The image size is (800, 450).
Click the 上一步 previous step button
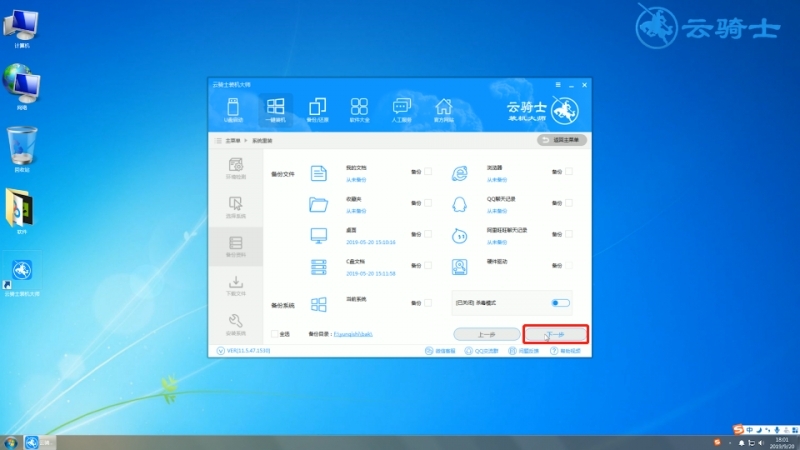click(x=487, y=334)
